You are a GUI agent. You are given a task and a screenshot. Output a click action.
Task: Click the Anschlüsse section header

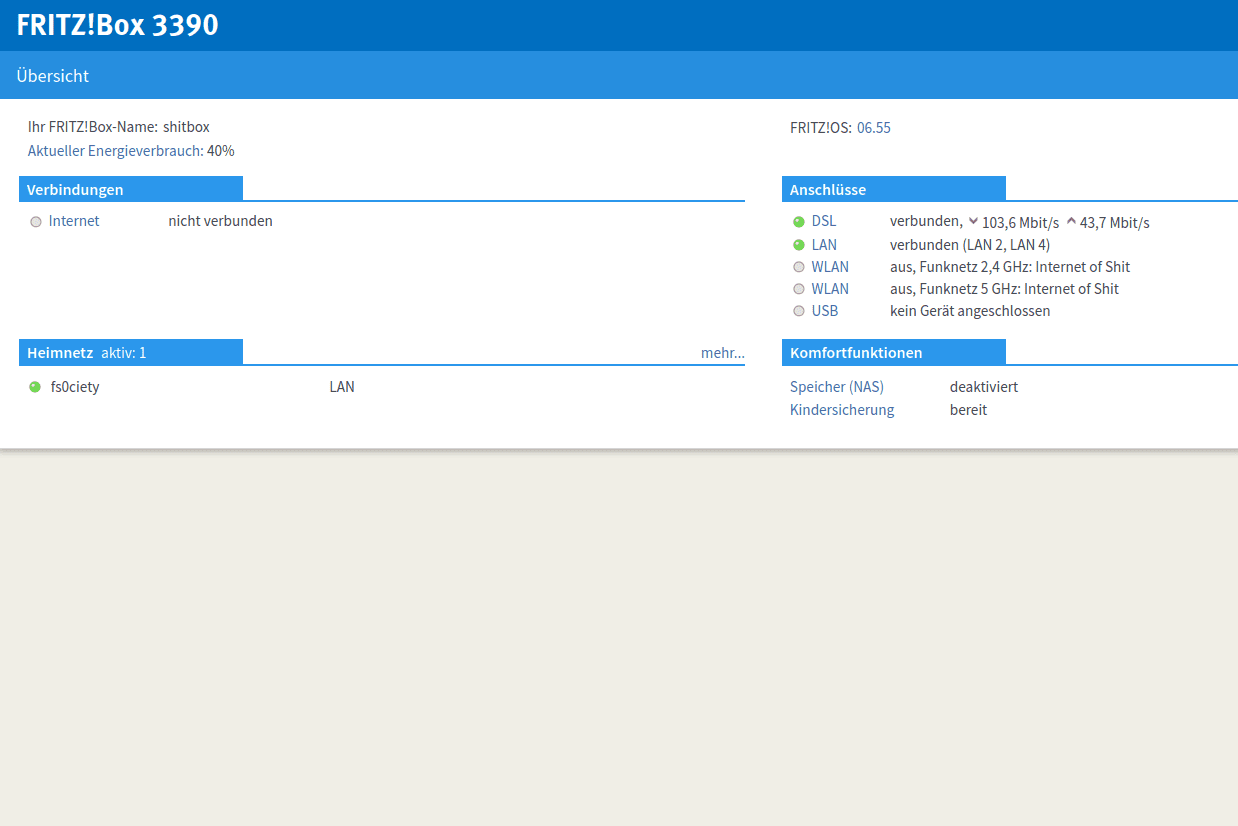894,189
